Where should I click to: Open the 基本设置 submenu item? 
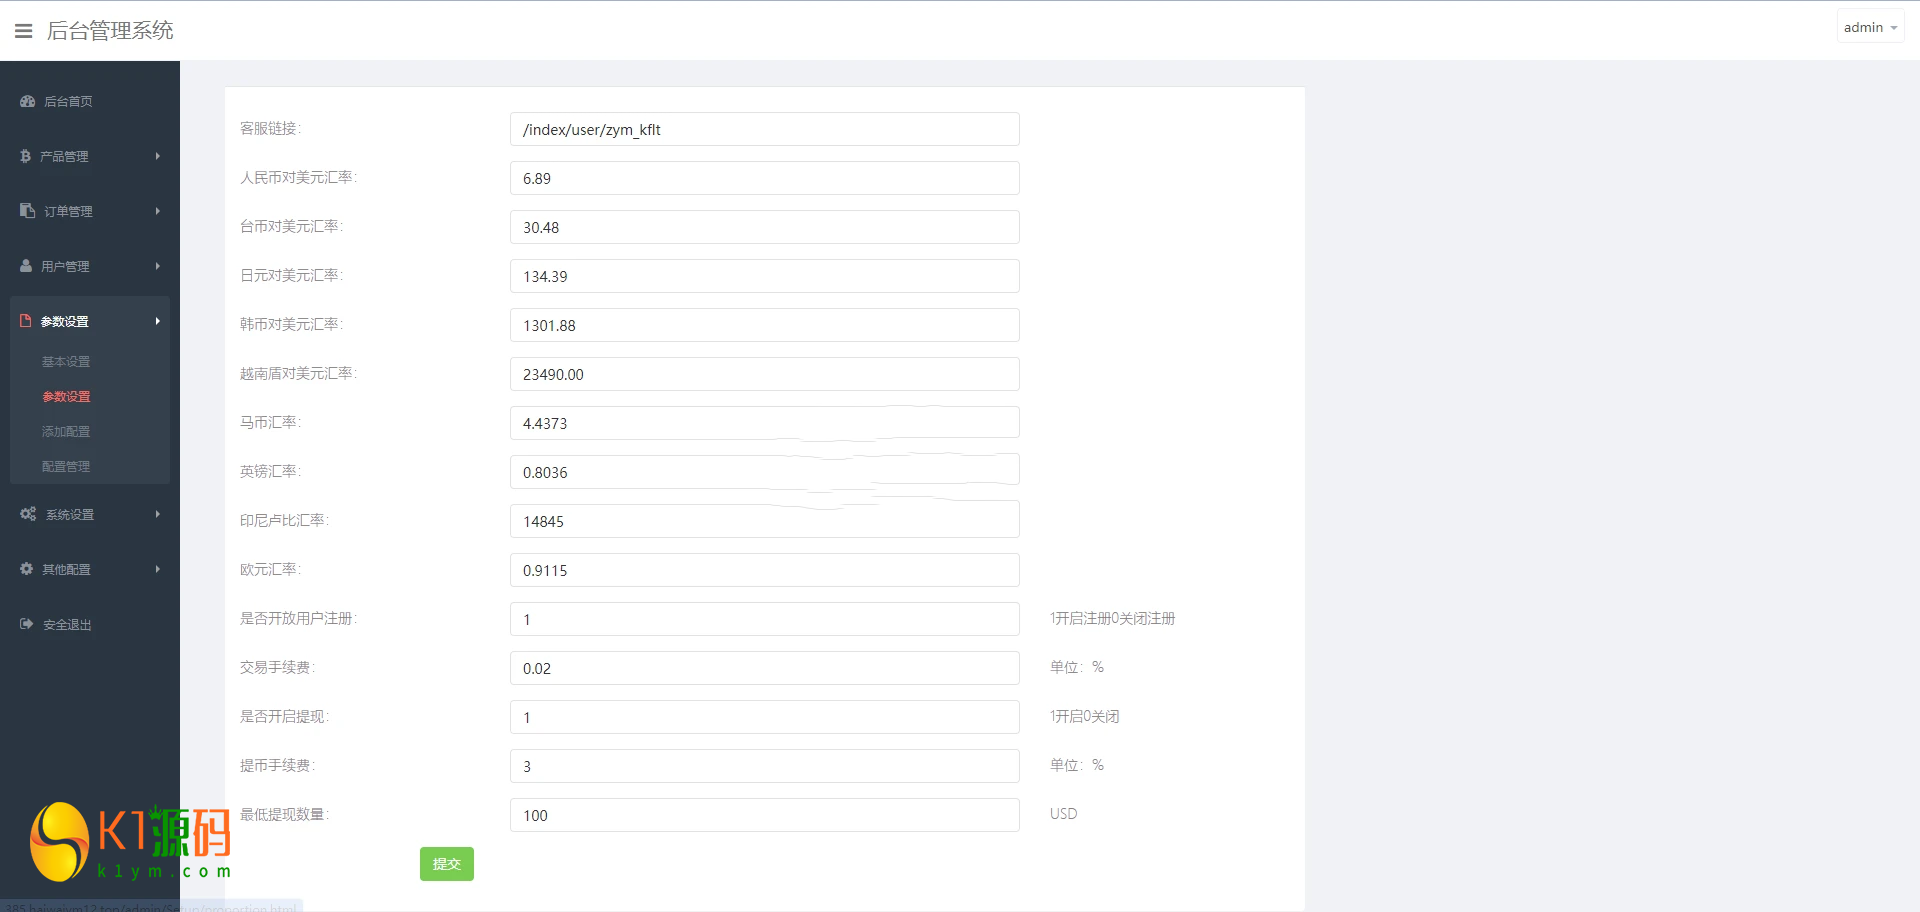[x=66, y=362]
